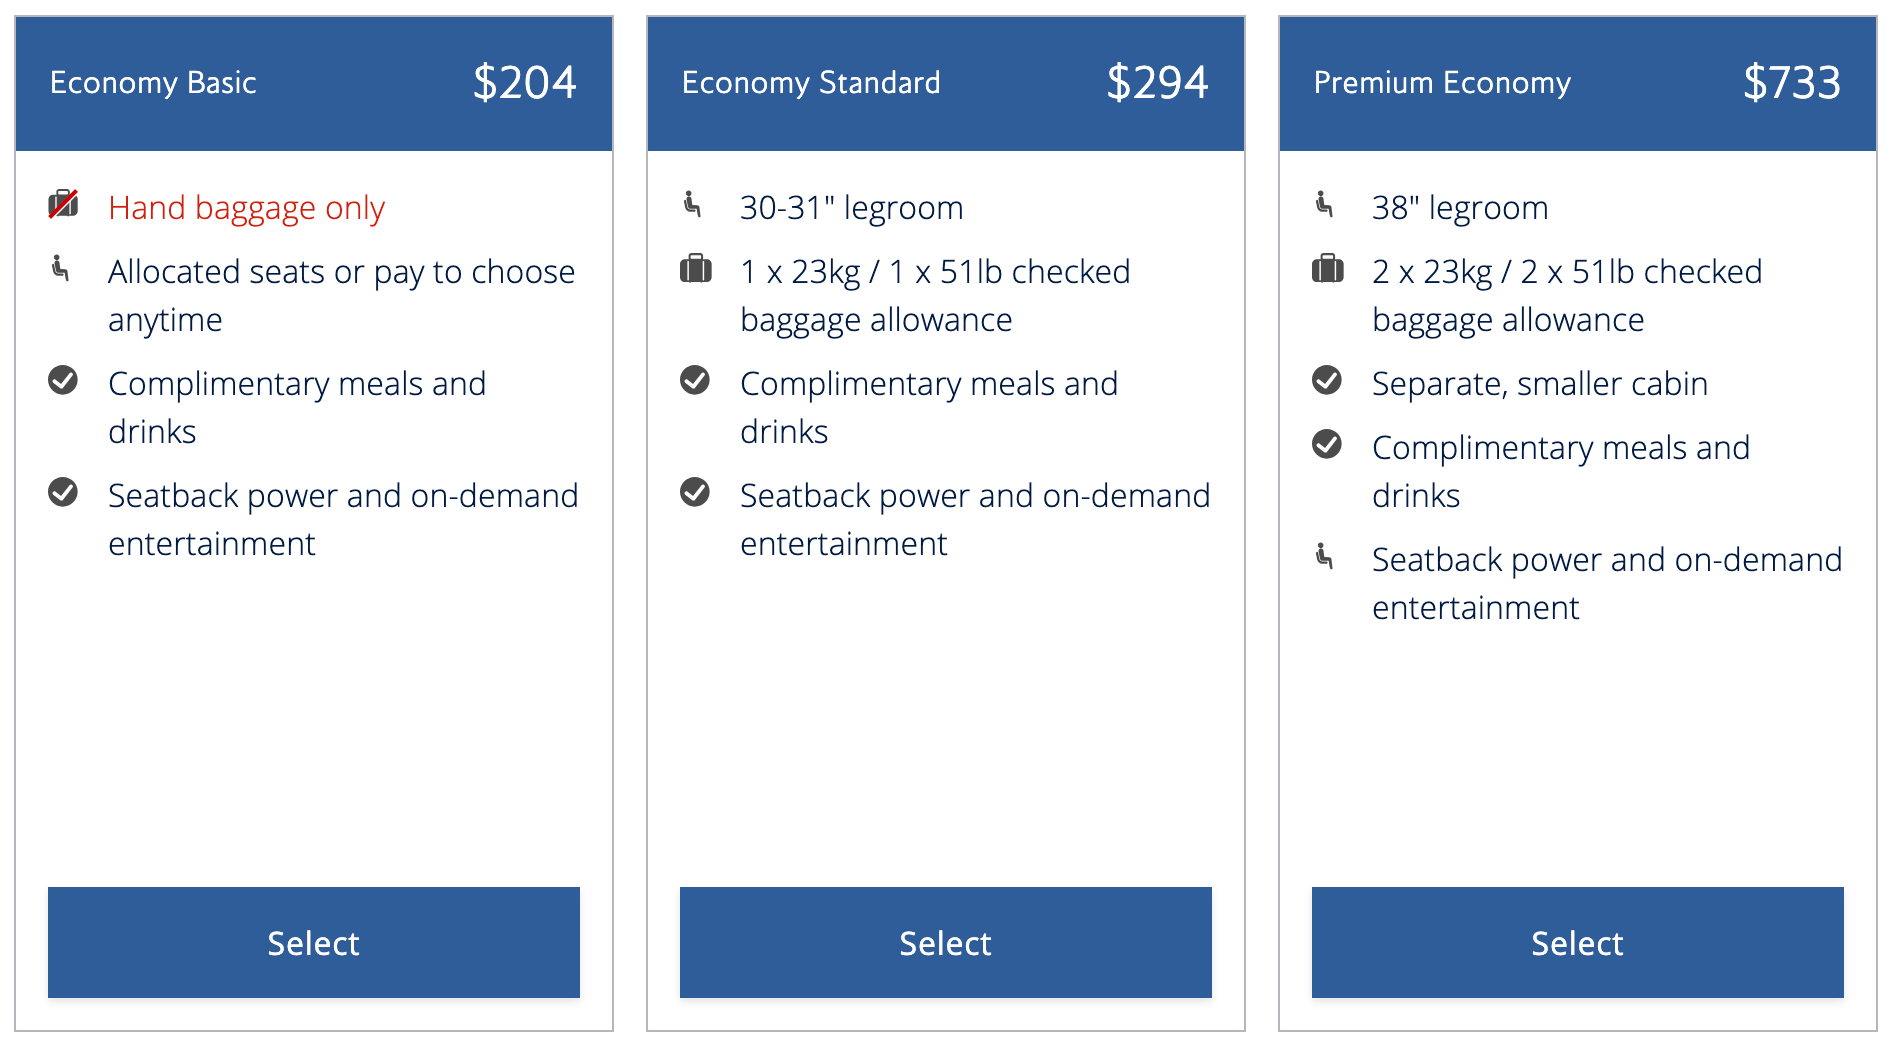Click the checkmark beside smaller cabin in Premium Economy
Viewport: 1902px width, 1058px height.
pos(1327,380)
